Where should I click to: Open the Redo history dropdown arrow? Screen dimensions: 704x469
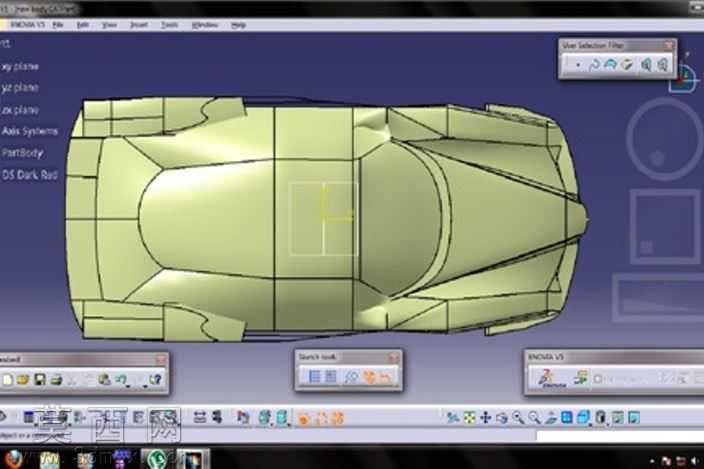click(145, 386)
